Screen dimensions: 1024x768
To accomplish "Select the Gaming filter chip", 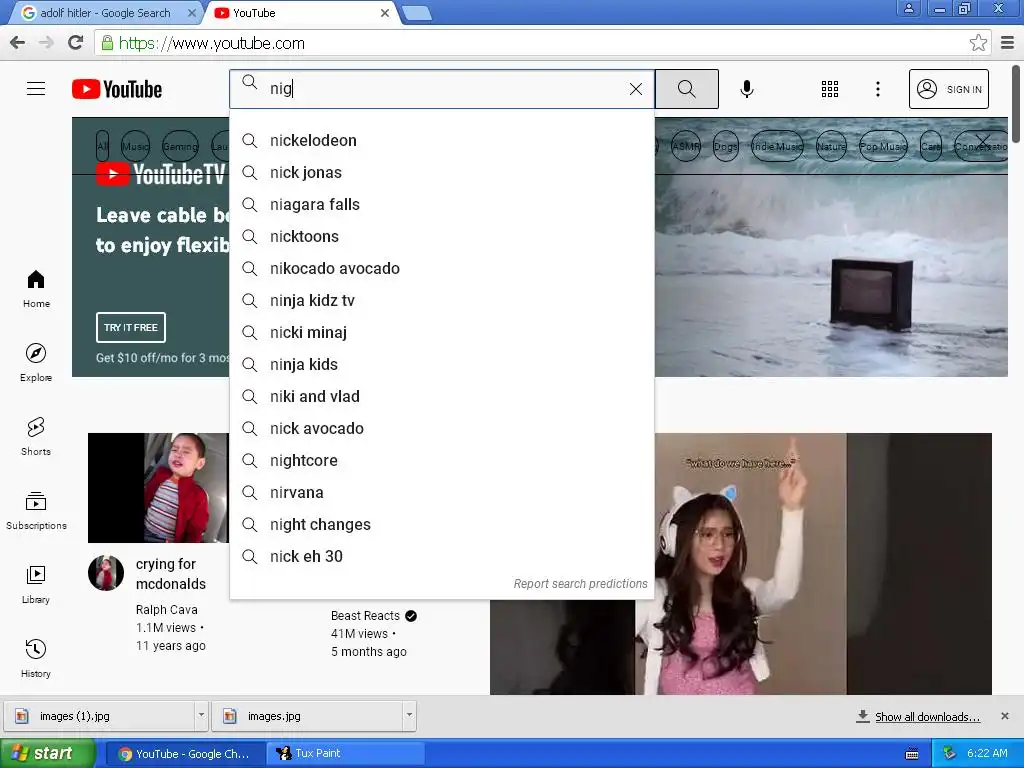I will 180,146.
